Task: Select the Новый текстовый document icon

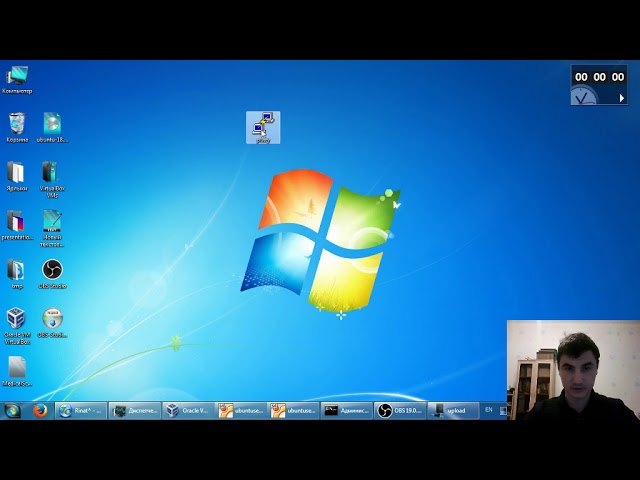Action: point(52,229)
